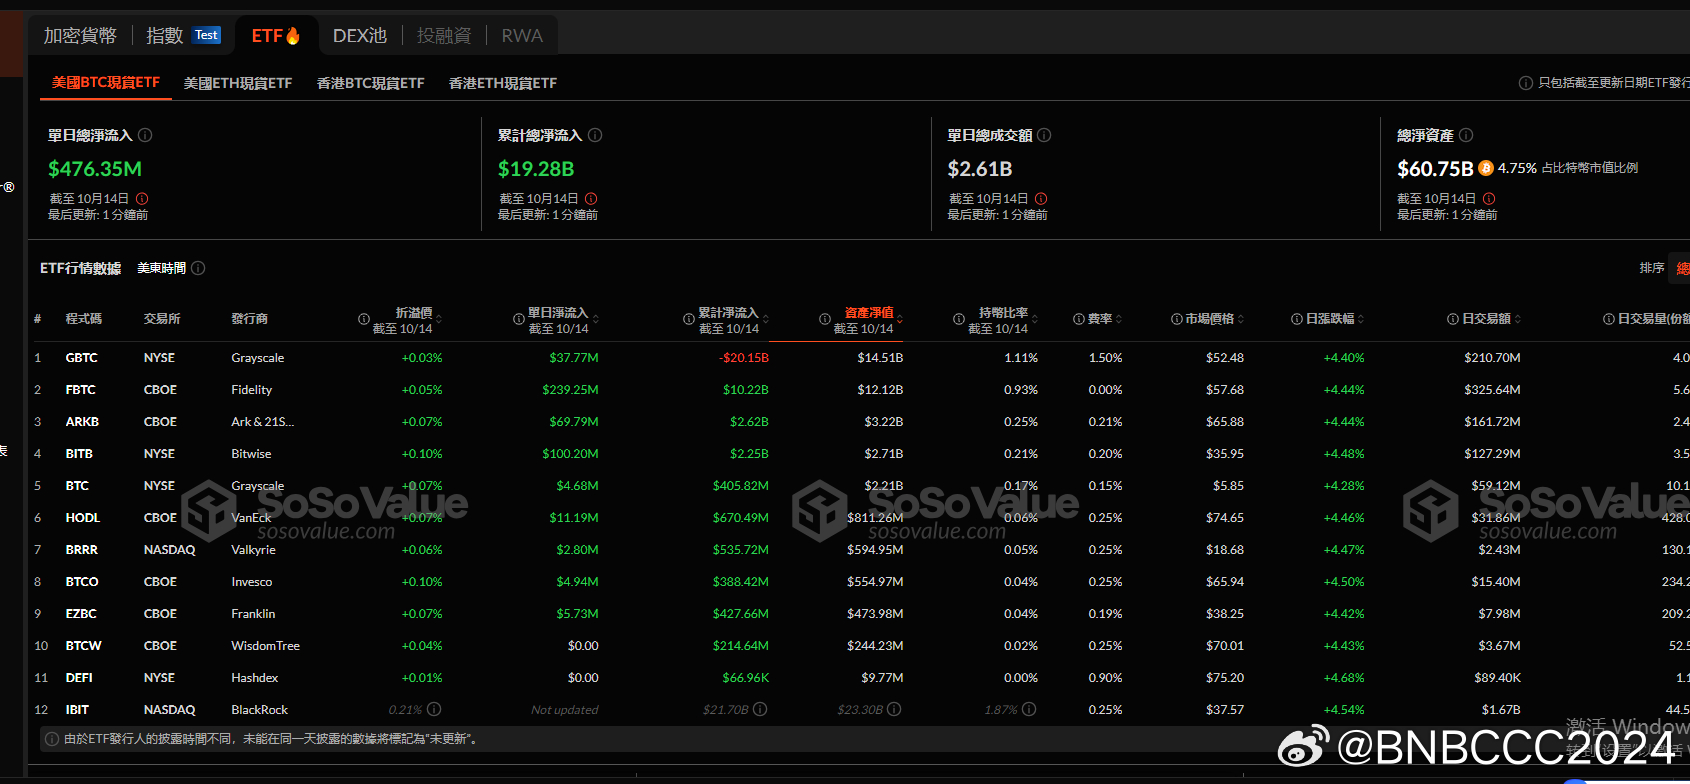Click info icon before 日交易量 column header

1609,319
